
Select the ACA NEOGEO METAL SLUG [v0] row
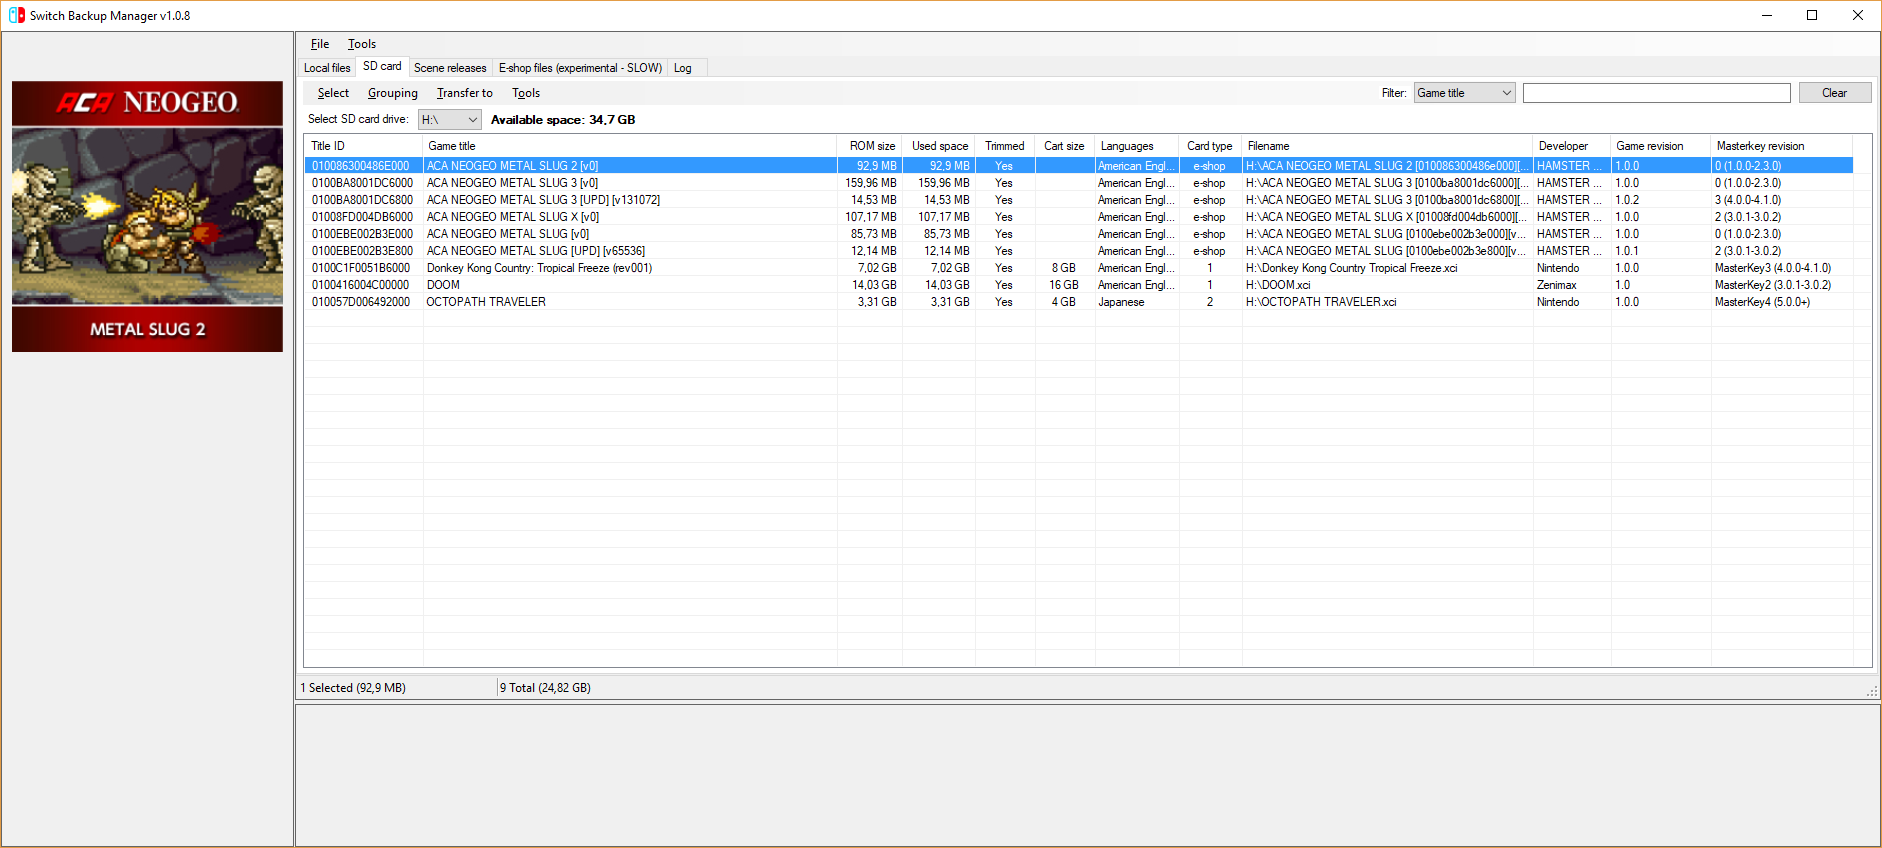pos(1078,234)
